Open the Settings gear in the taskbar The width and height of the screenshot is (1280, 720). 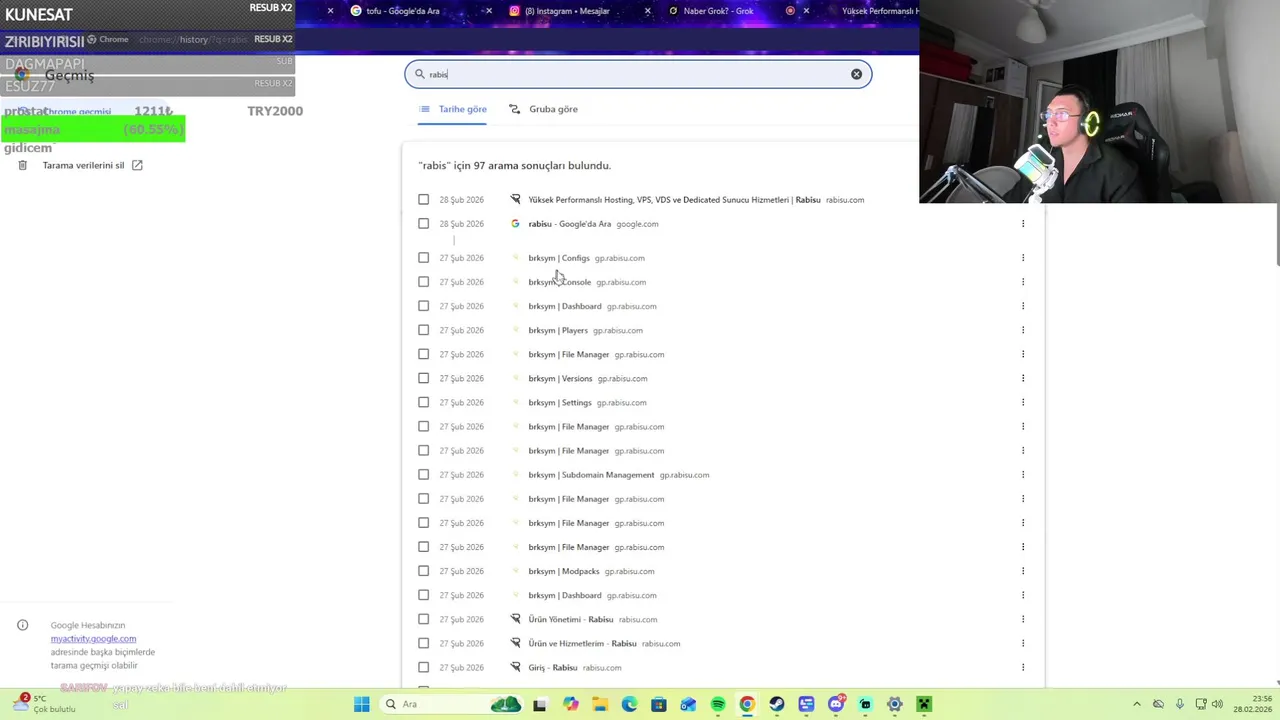895,704
